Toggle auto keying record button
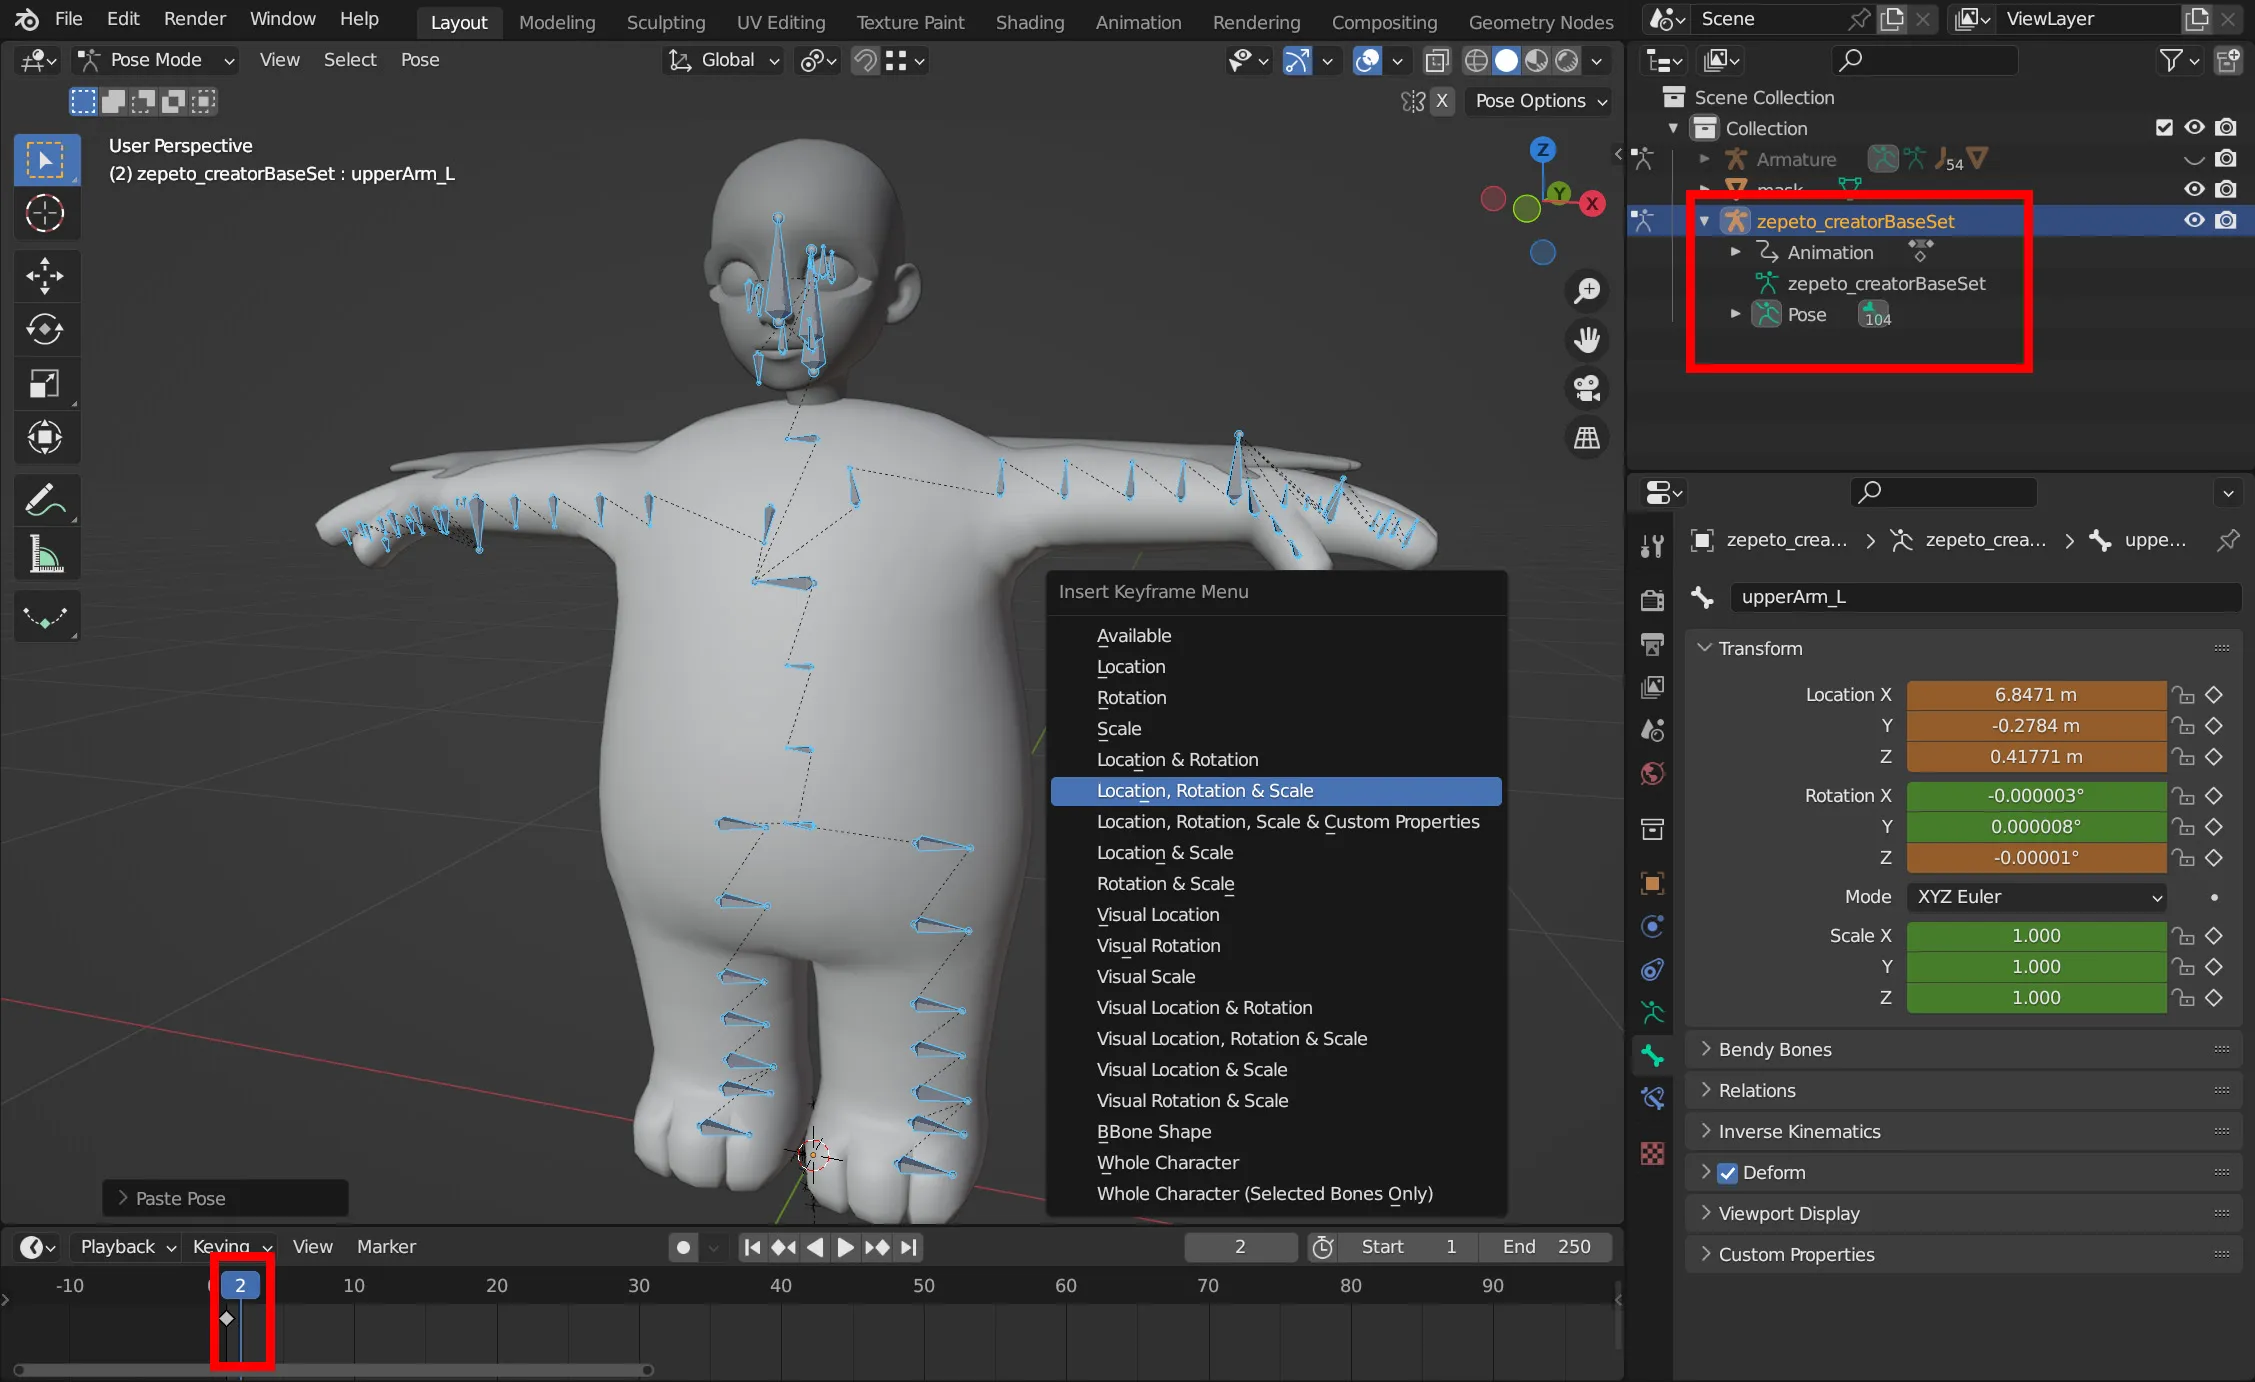This screenshot has height=1382, width=2255. coord(683,1247)
